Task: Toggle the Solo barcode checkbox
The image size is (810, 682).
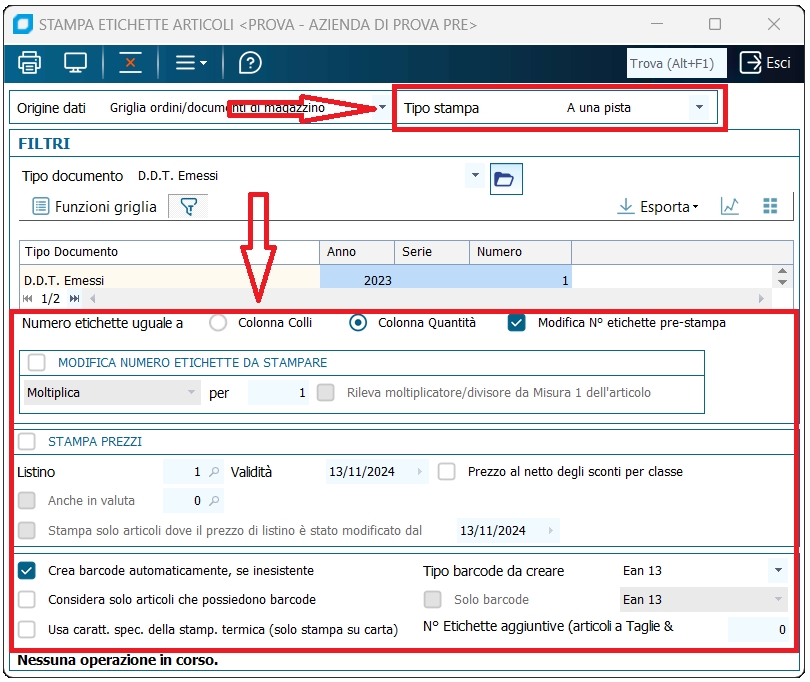Action: click(433, 600)
